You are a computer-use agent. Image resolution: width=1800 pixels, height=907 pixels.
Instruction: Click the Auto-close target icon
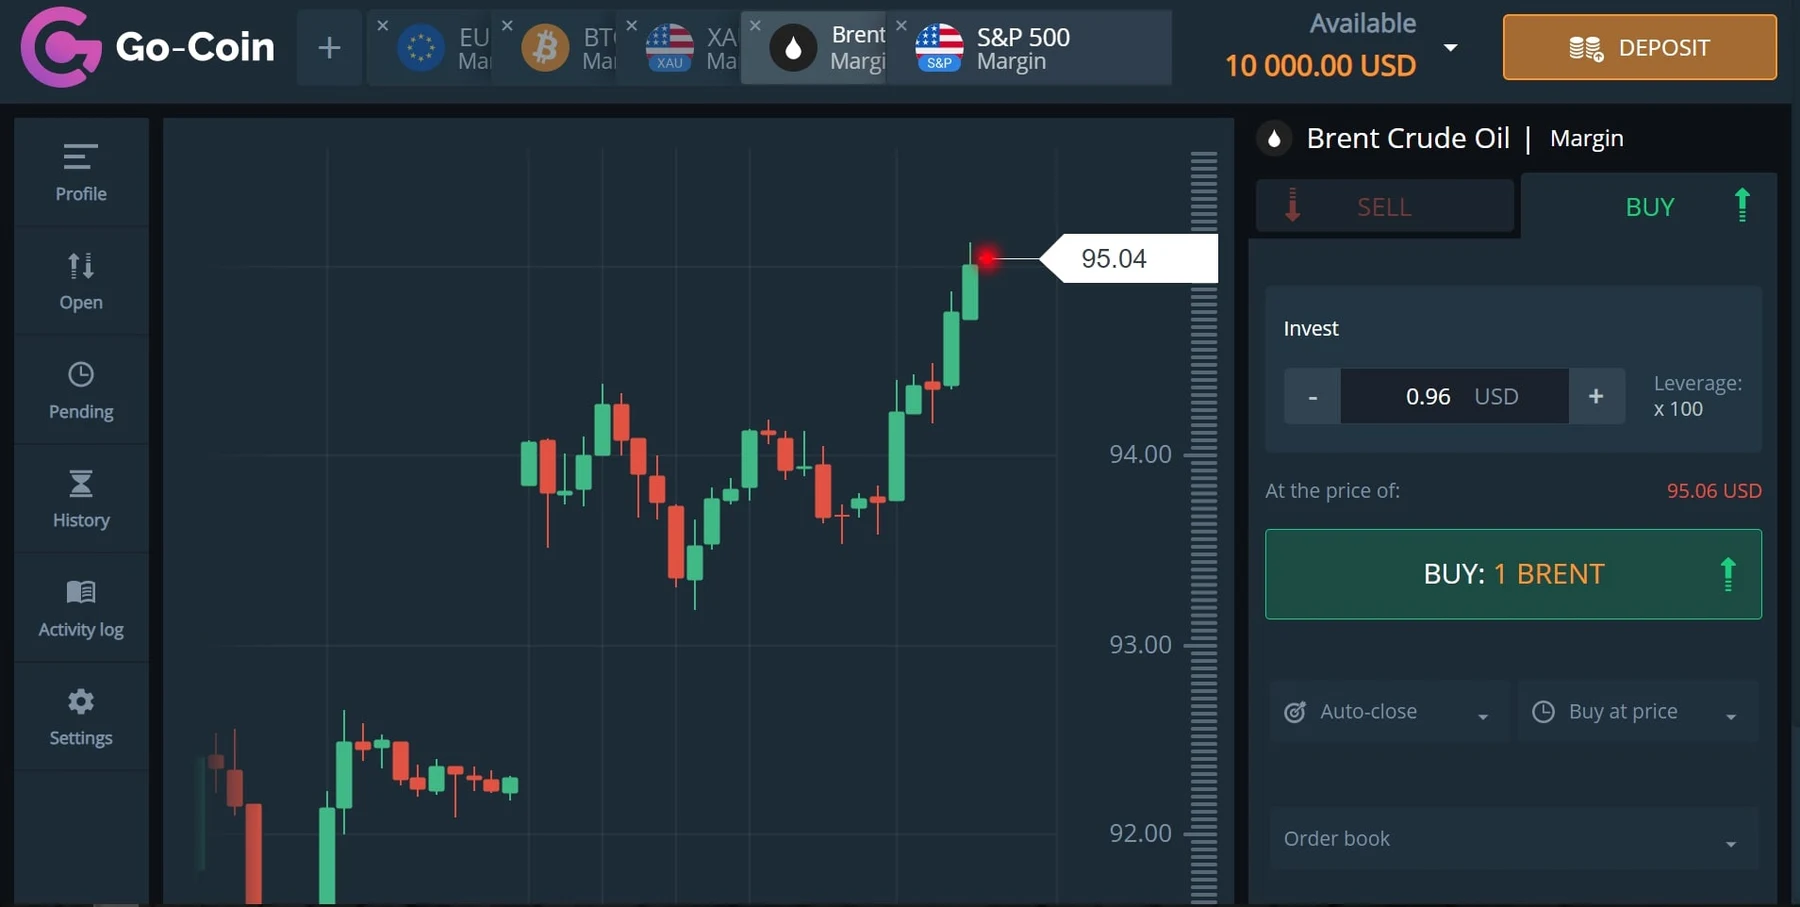[1295, 712]
